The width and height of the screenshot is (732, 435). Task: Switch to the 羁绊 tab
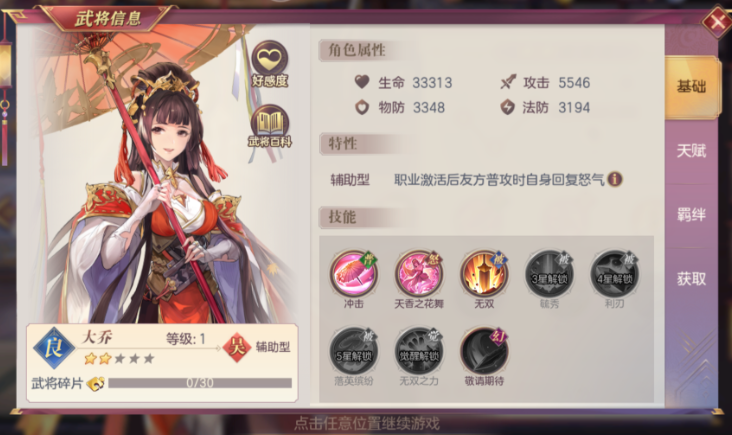[x=691, y=215]
